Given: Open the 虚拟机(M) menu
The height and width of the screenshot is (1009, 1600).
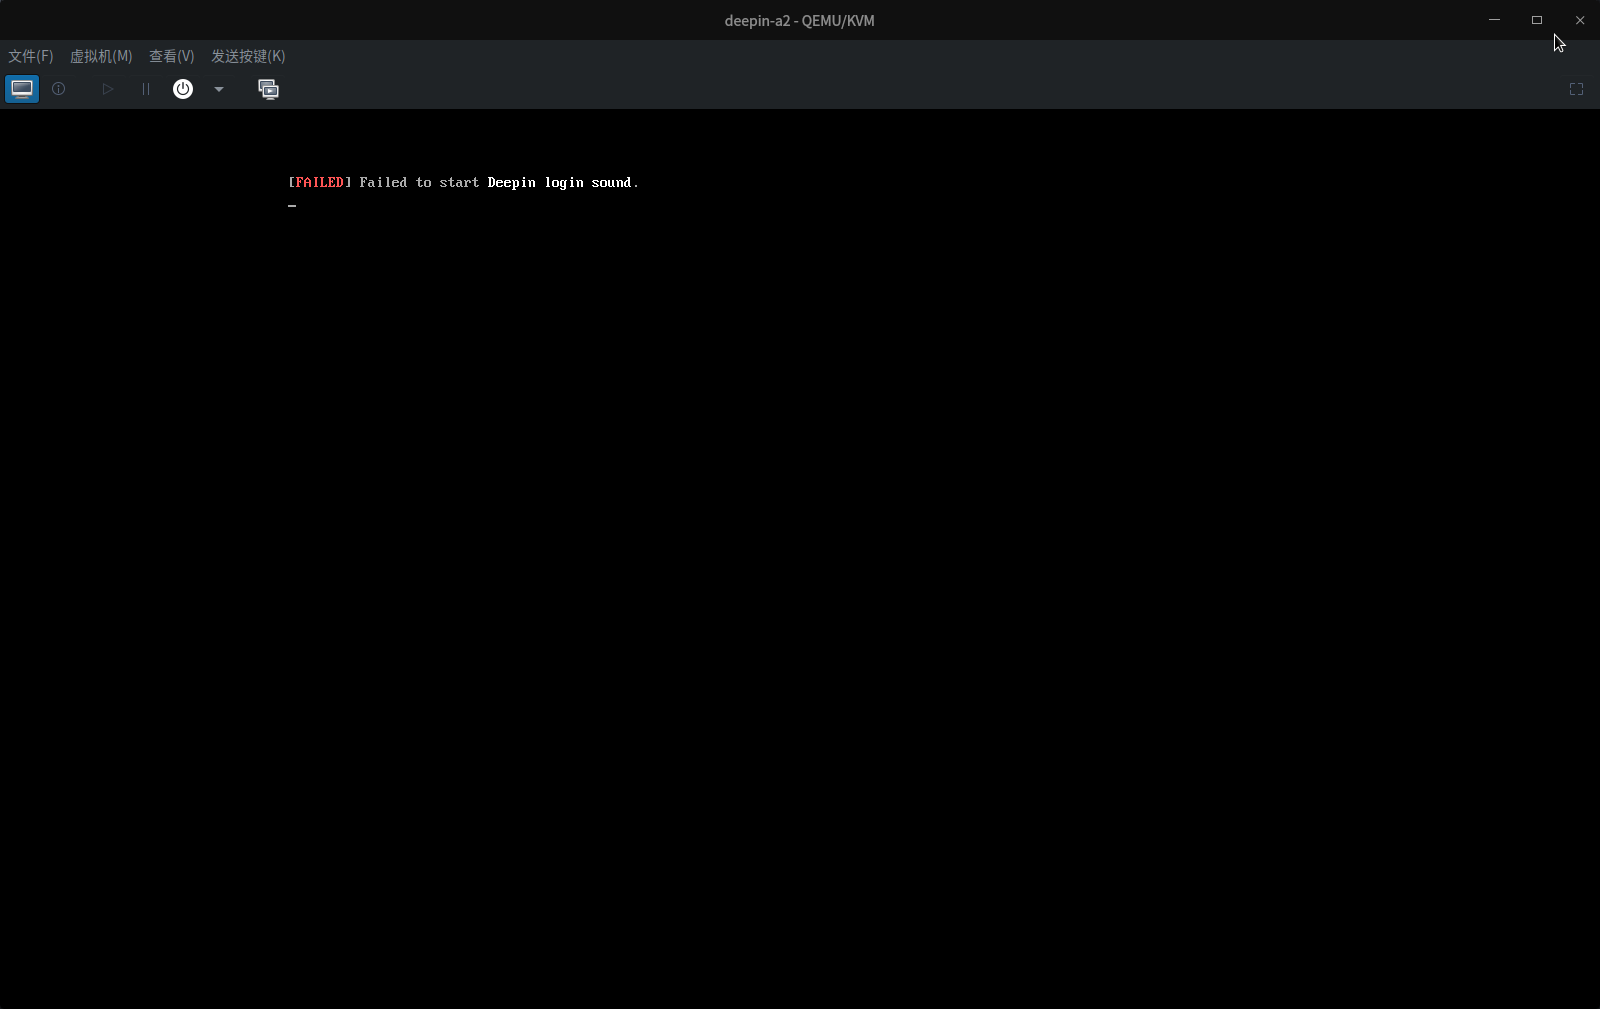Looking at the screenshot, I should 100,56.
